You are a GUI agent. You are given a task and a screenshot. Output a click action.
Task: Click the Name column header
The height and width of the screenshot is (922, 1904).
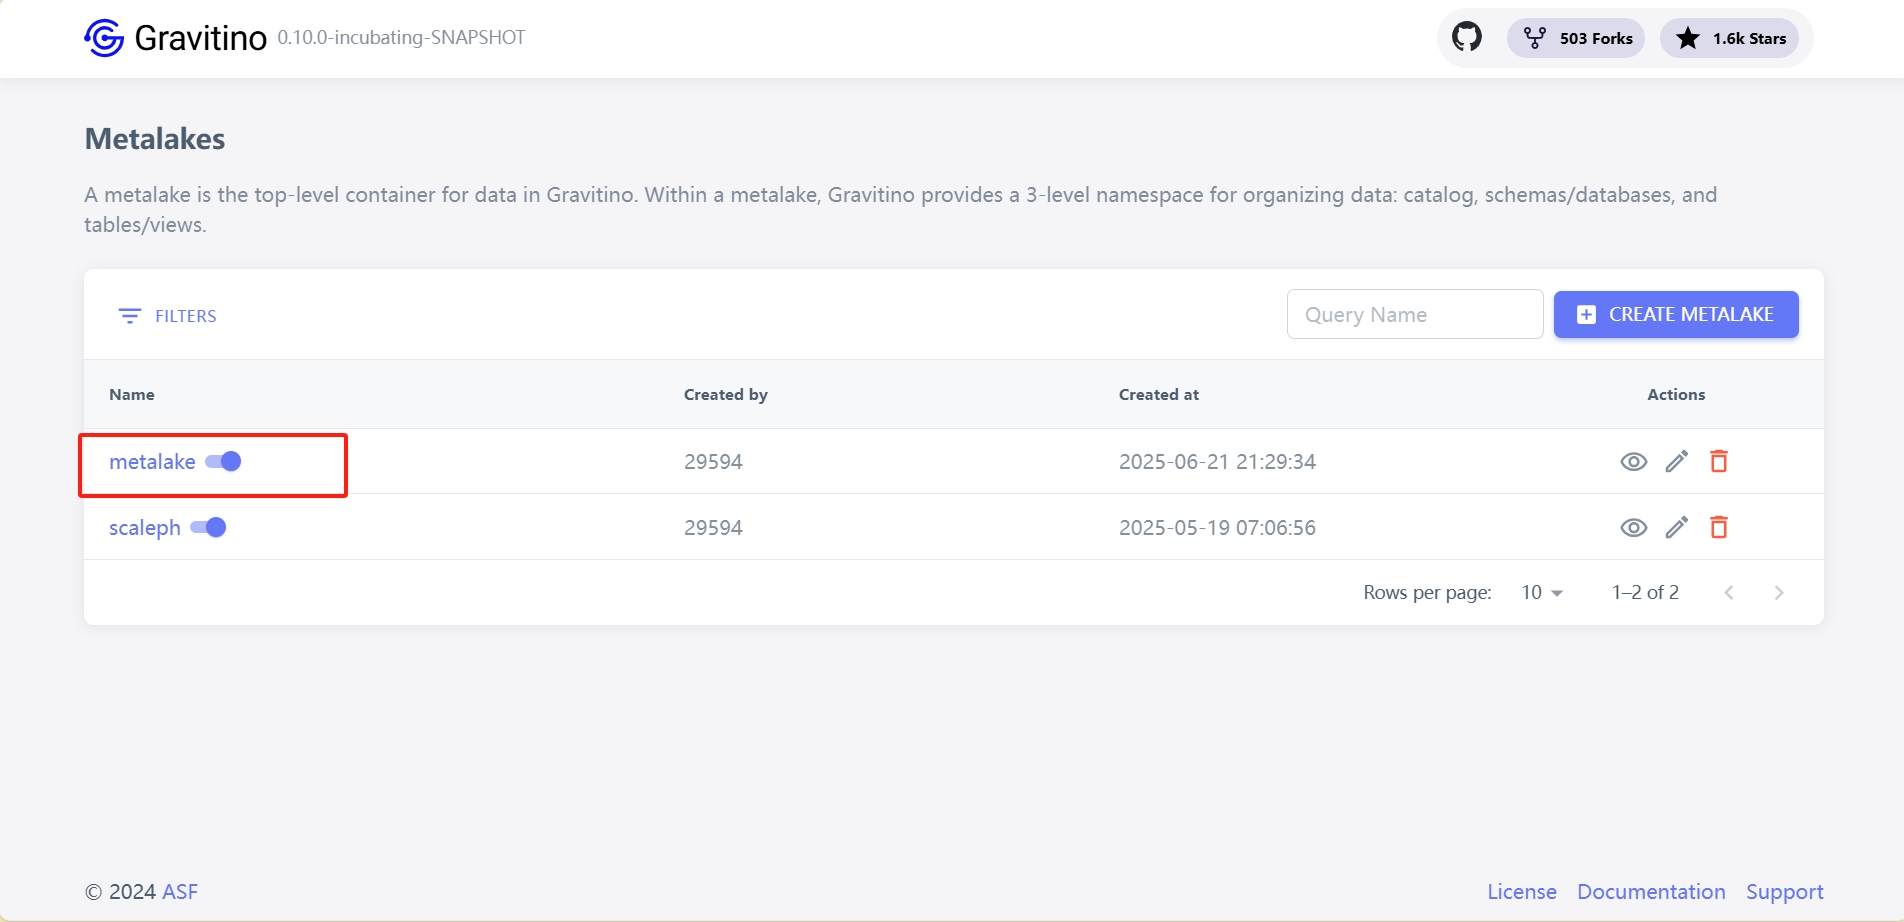pyautogui.click(x=132, y=395)
